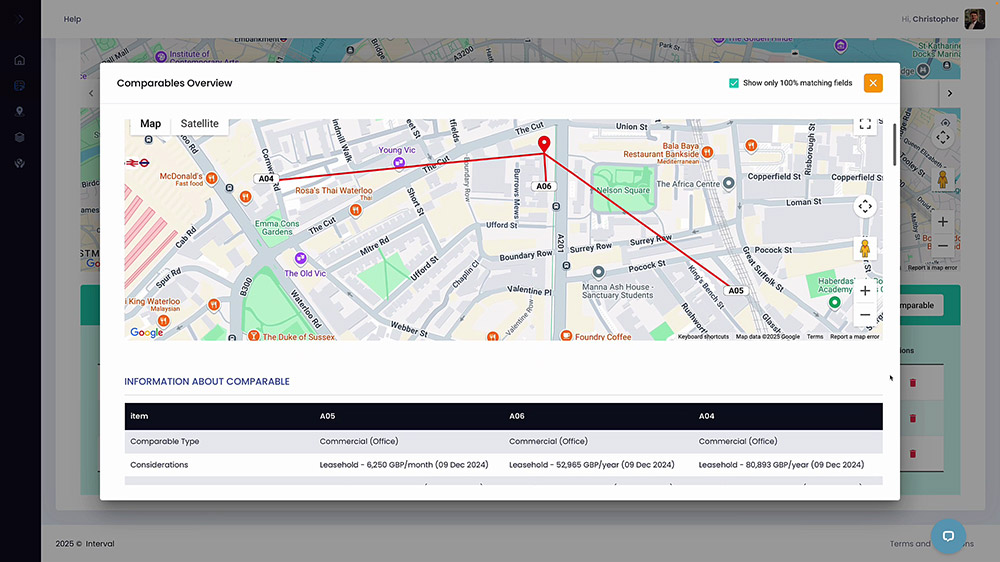The width and height of the screenshot is (1000, 562).
Task: Click Haberdashers' Academy marker
Action: pyautogui.click(x=834, y=302)
